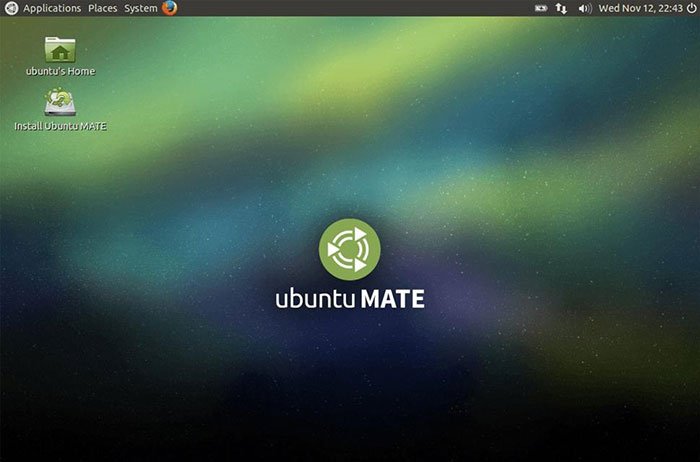Click the green circular Ubuntu MATE wallpaper logo
This screenshot has height=462, width=700.
click(349, 249)
